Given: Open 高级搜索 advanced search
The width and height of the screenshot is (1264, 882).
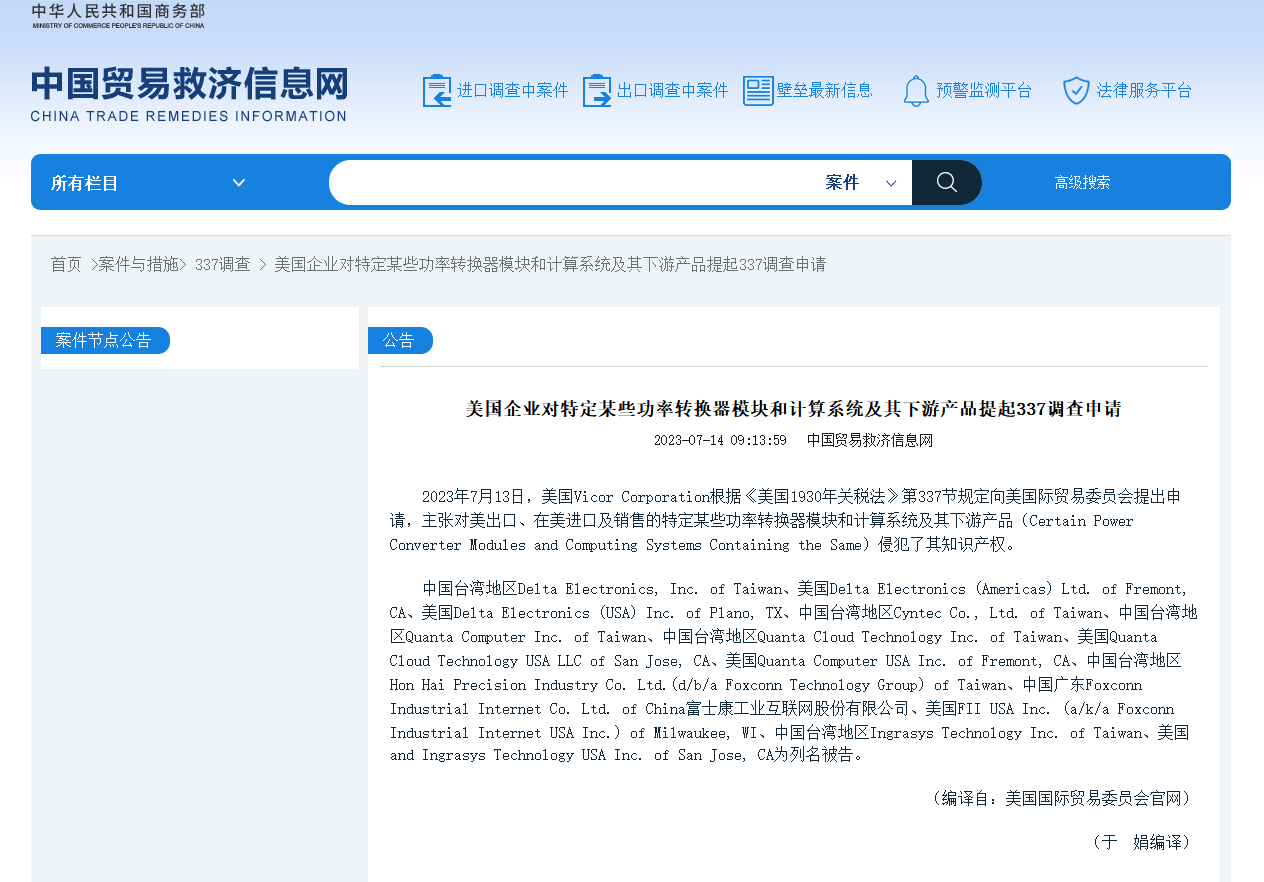Looking at the screenshot, I should click(1082, 183).
